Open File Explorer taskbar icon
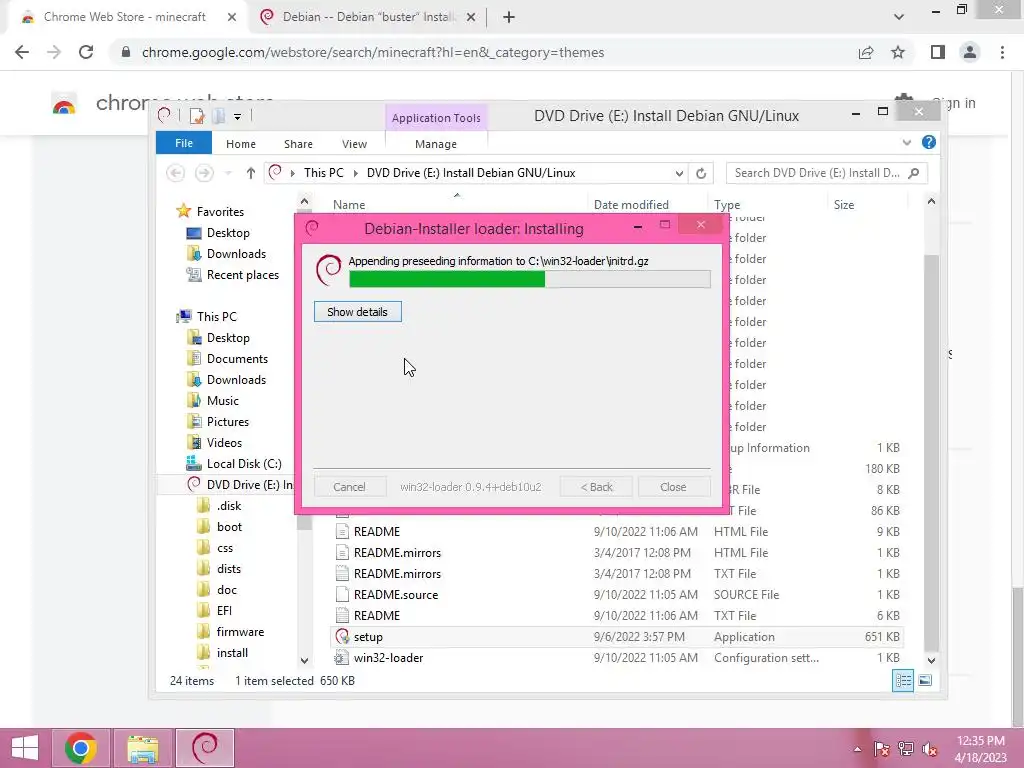This screenshot has height=768, width=1024. coord(142,748)
